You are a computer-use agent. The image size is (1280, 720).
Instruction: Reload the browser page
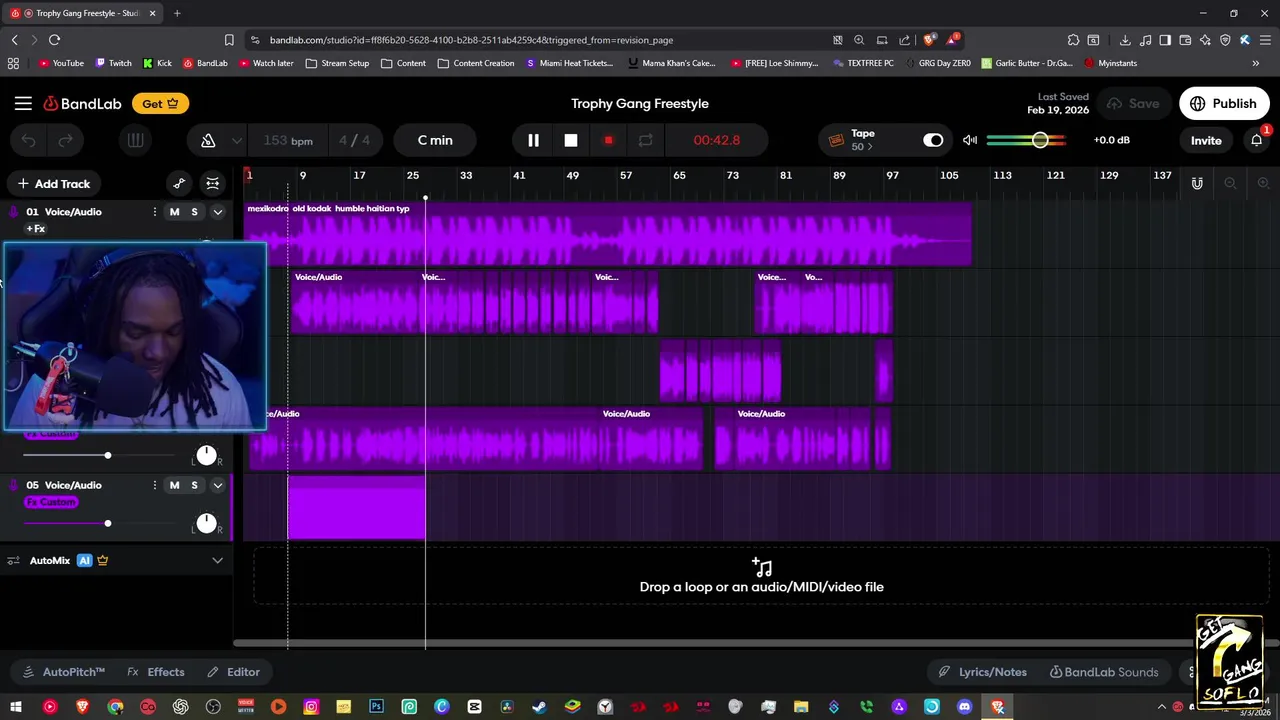click(x=54, y=40)
